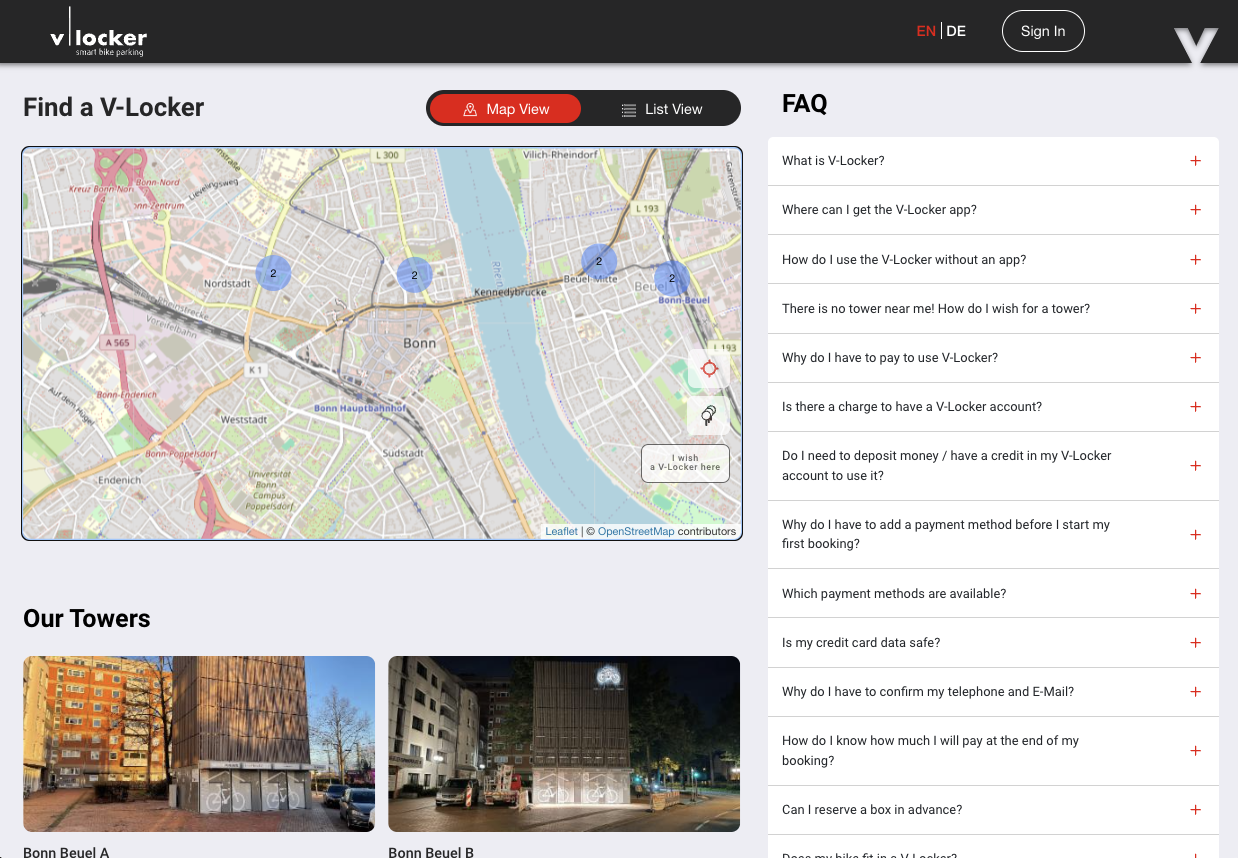Image resolution: width=1238 pixels, height=858 pixels.
Task: Click the bike icon map control
Action: [707, 415]
